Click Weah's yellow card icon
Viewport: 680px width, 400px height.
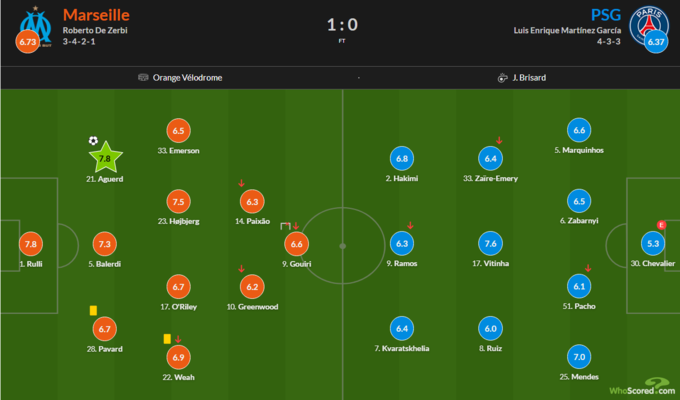coord(167,339)
